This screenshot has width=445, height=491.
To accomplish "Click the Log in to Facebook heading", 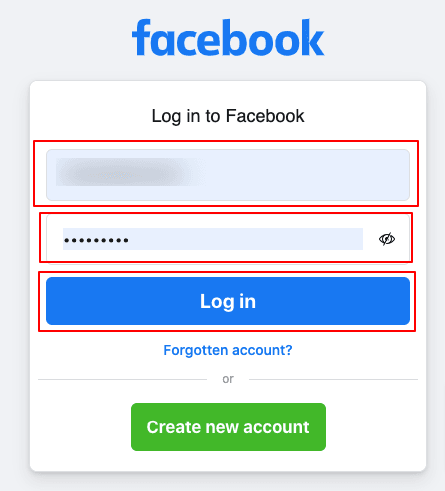I will (228, 116).
